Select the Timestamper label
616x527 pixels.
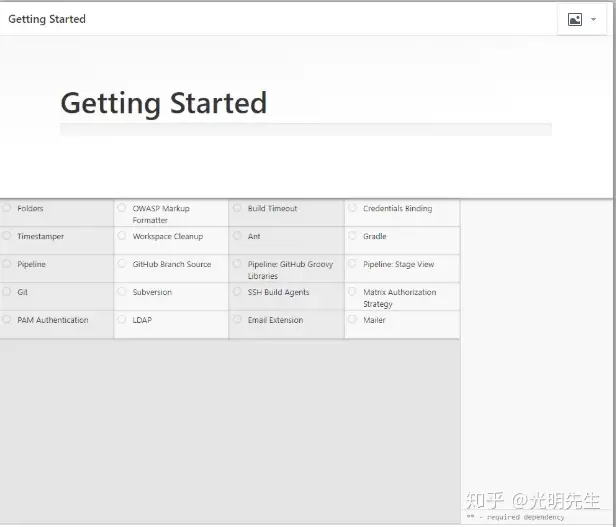(40, 236)
